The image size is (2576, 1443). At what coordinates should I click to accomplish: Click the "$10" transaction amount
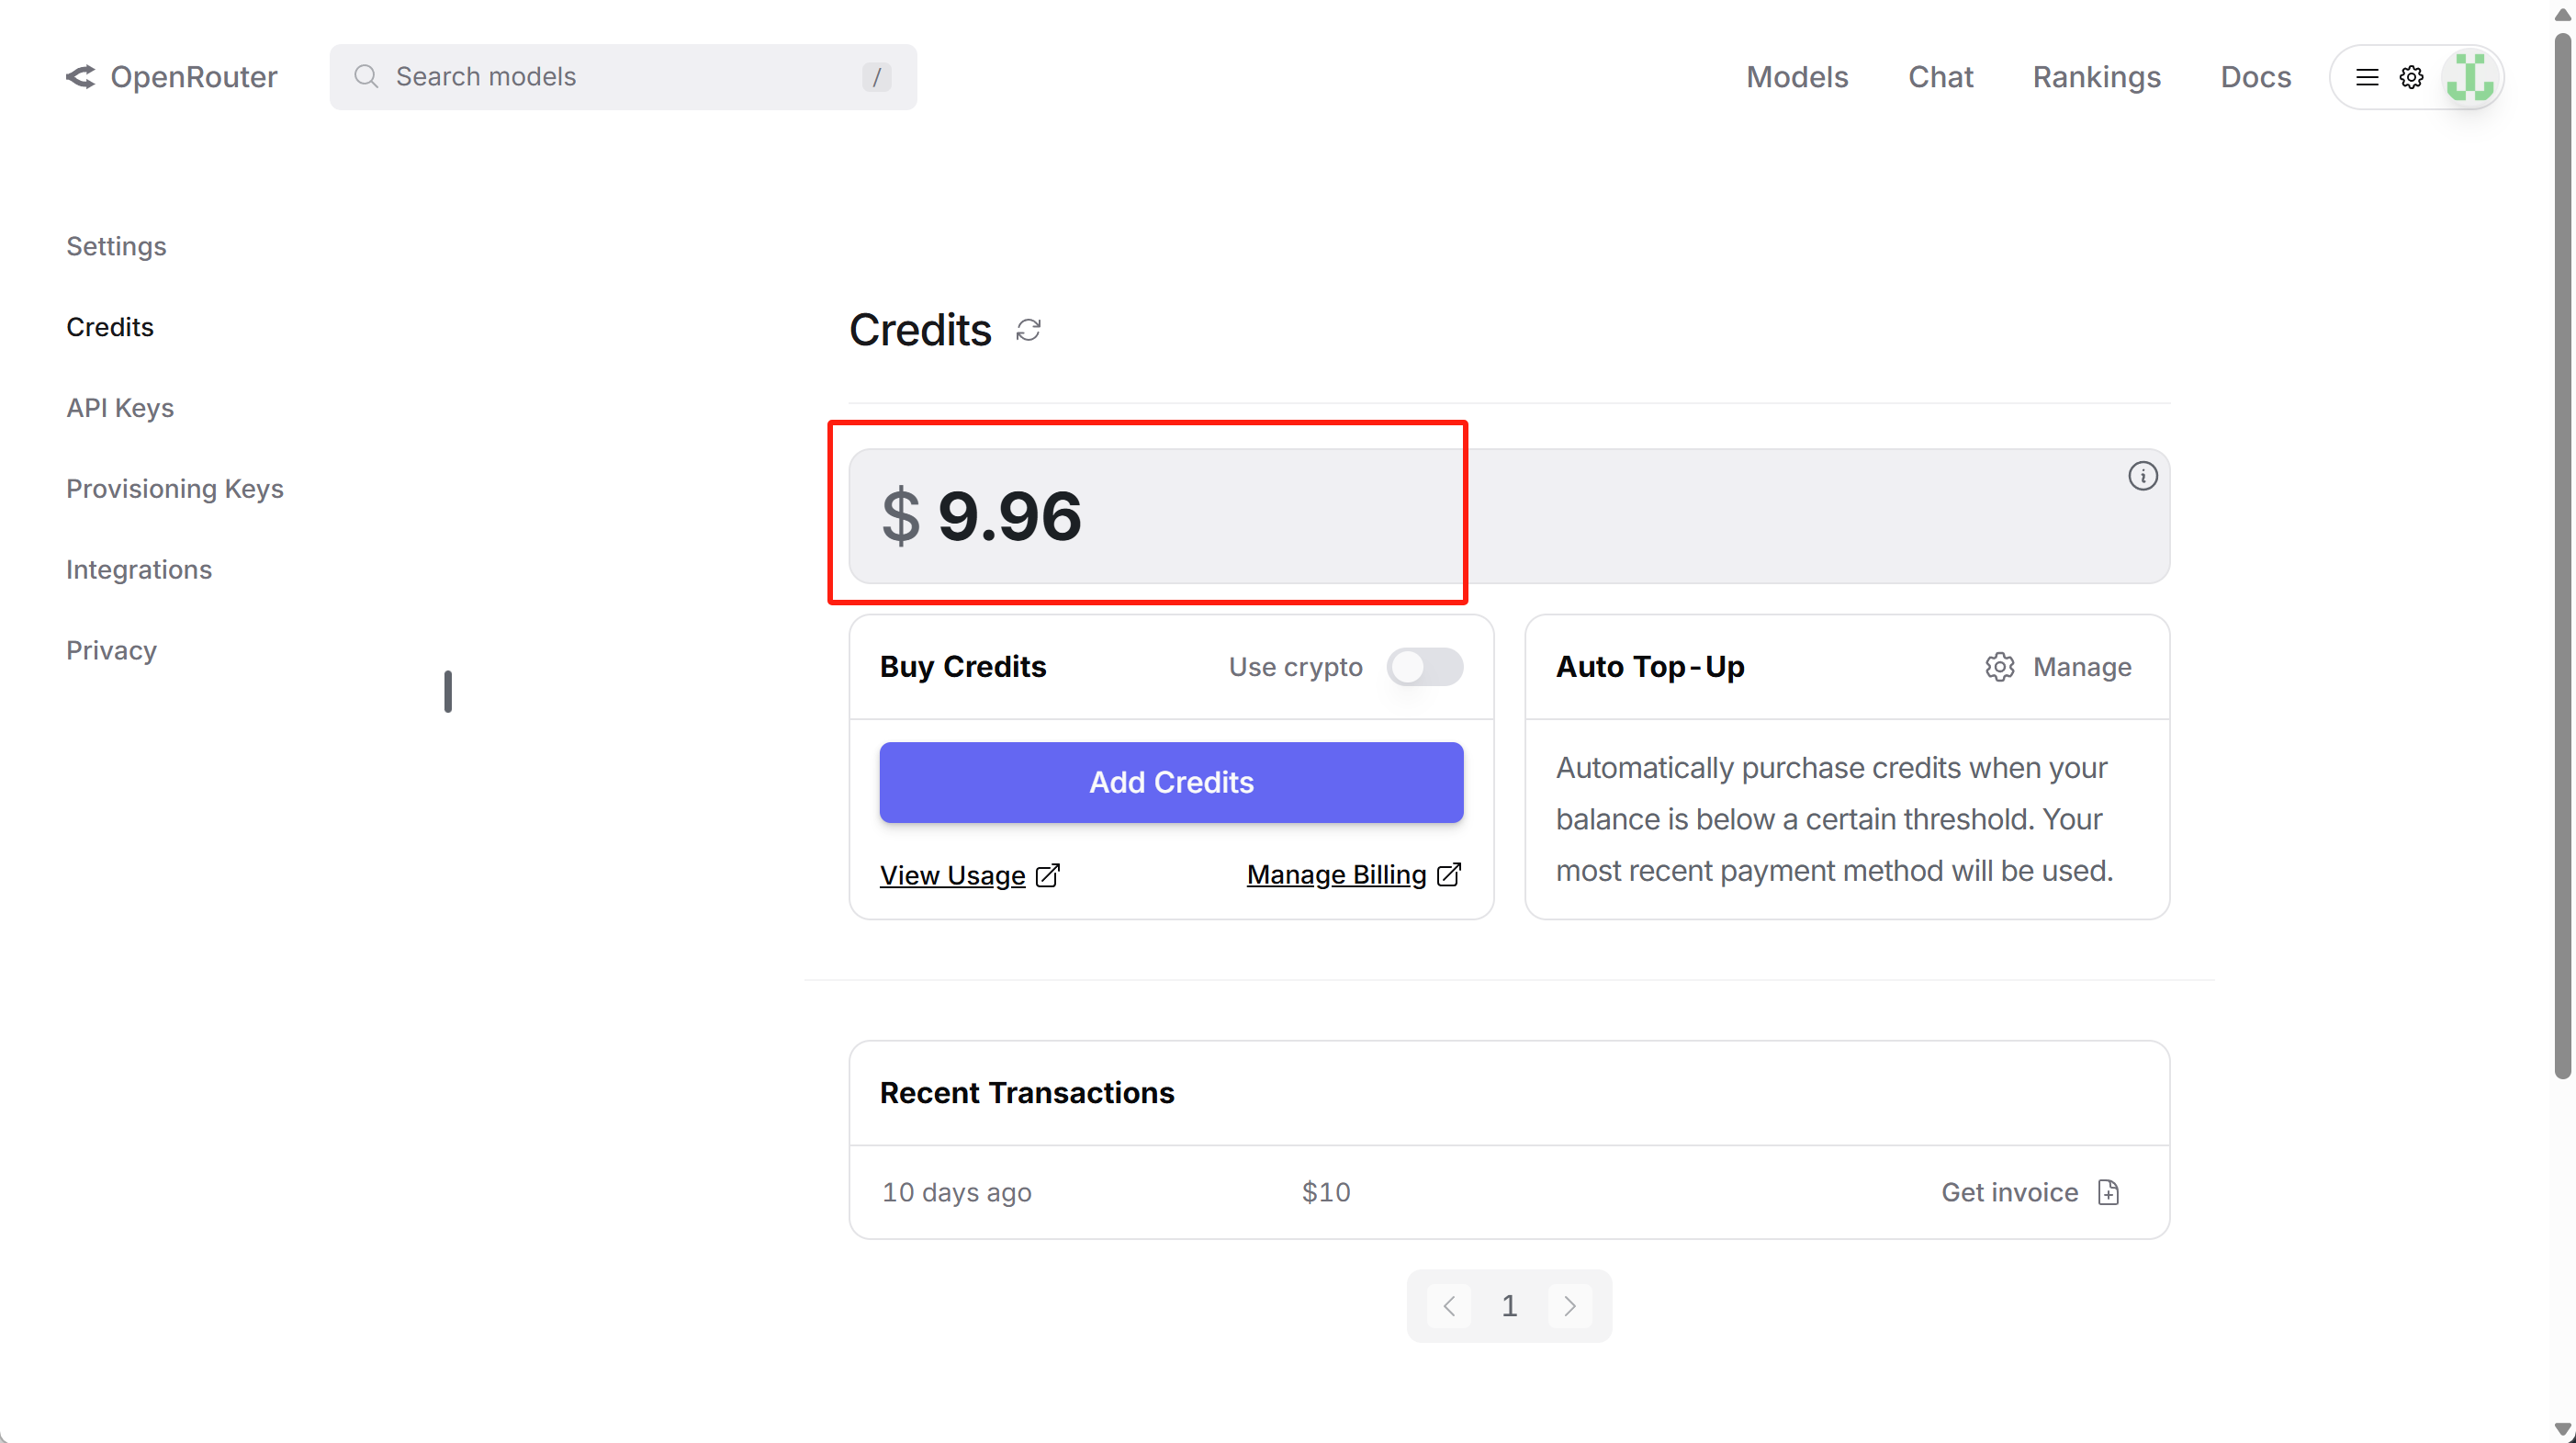coord(1326,1192)
